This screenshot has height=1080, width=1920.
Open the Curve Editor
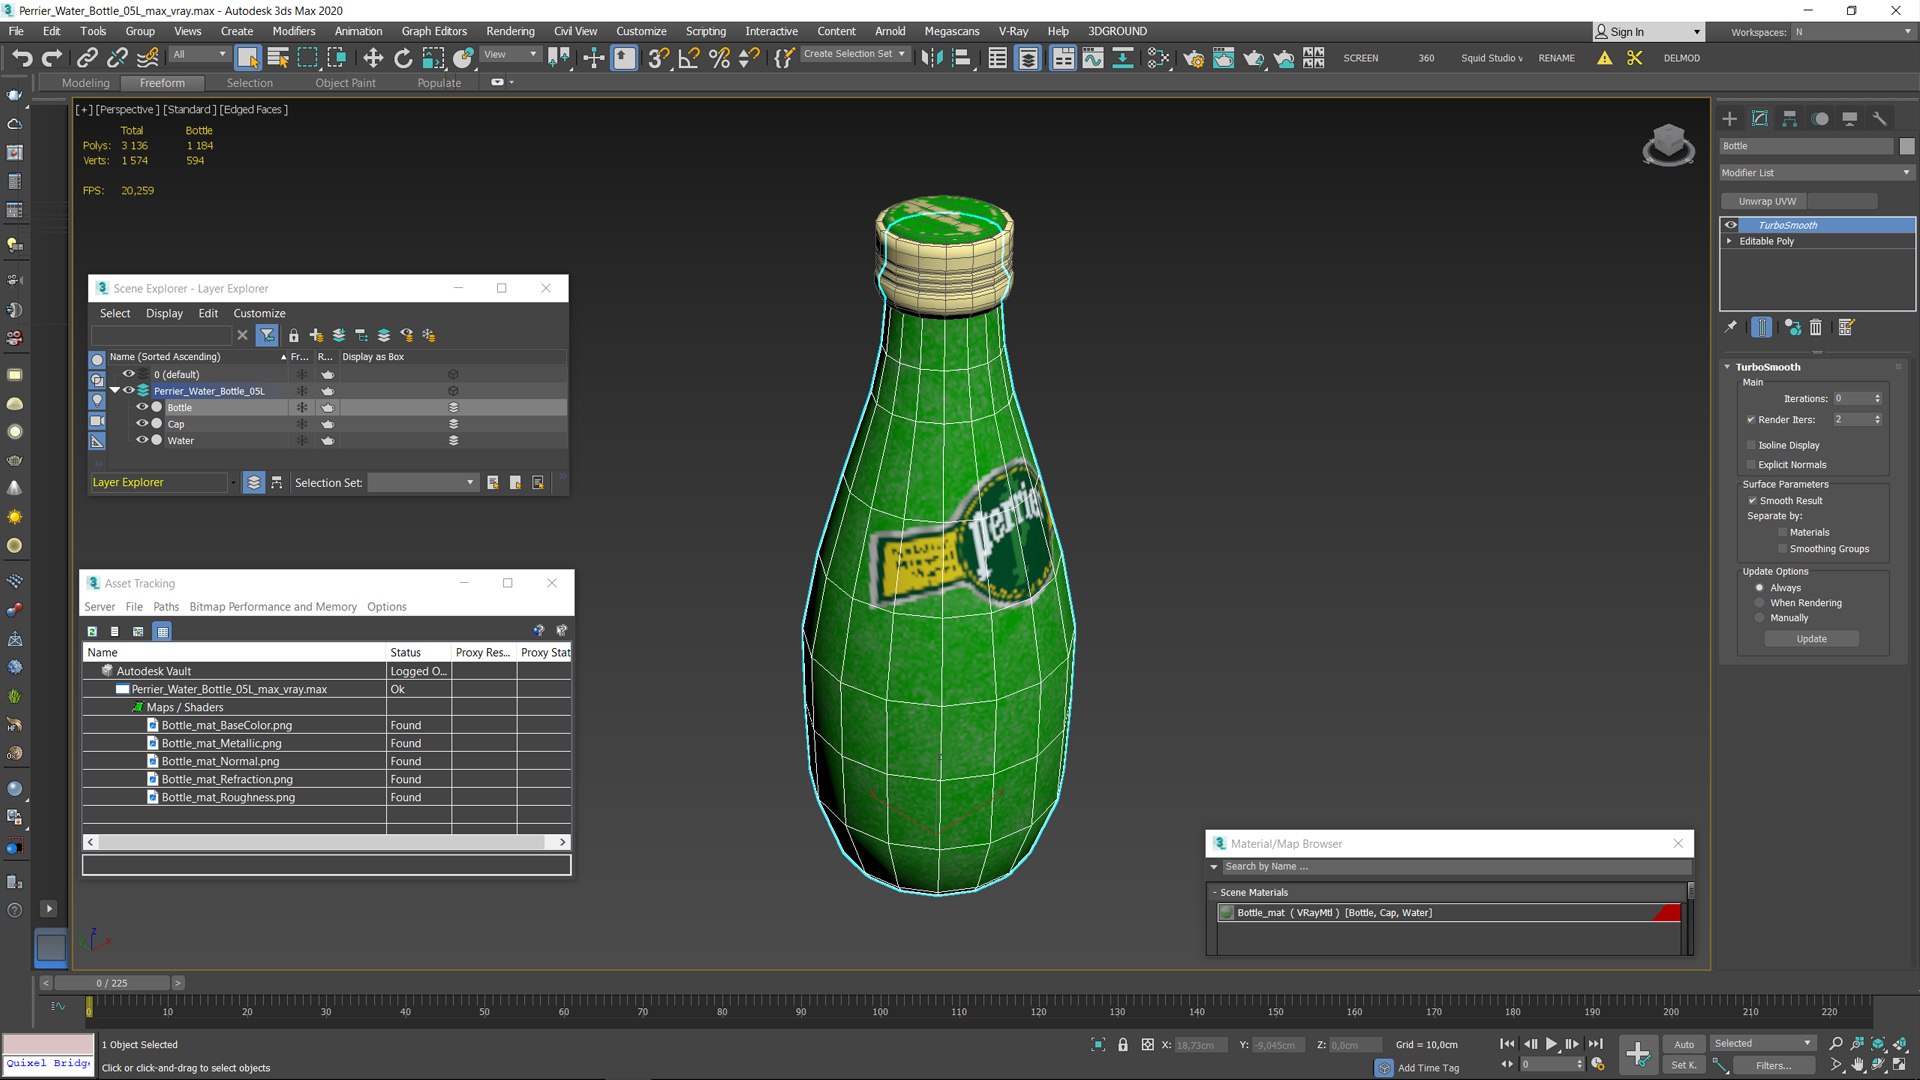[x=1093, y=58]
